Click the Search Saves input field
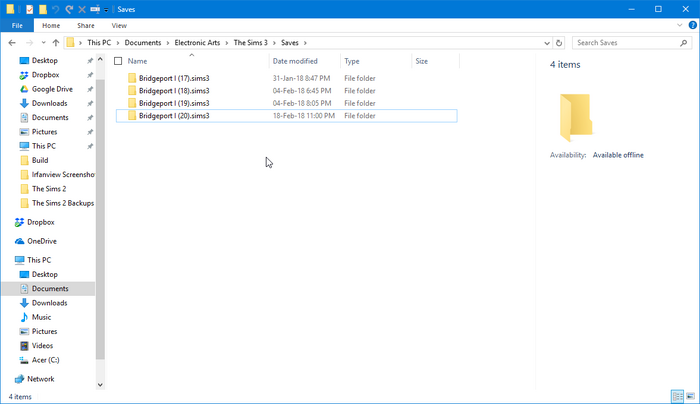The image size is (700, 404). coord(626,43)
